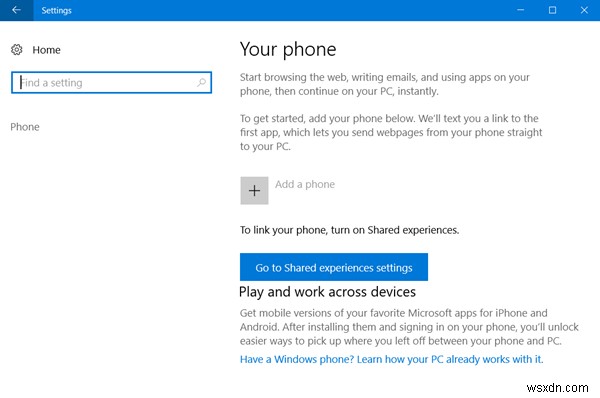The height and width of the screenshot is (398, 600).
Task: Click the 'To link your phone' text
Action: (x=349, y=230)
